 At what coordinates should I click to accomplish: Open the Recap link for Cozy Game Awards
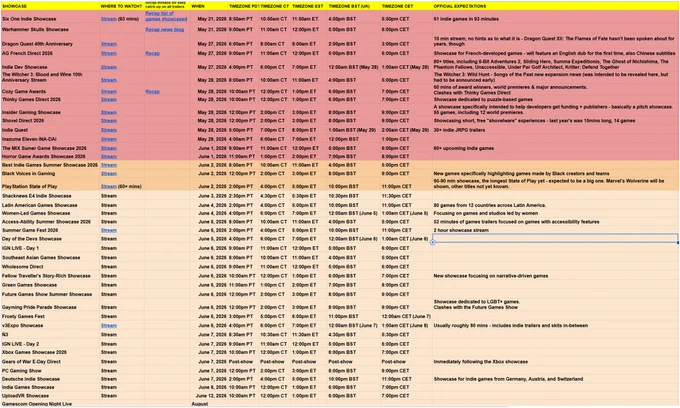pyautogui.click(x=152, y=91)
